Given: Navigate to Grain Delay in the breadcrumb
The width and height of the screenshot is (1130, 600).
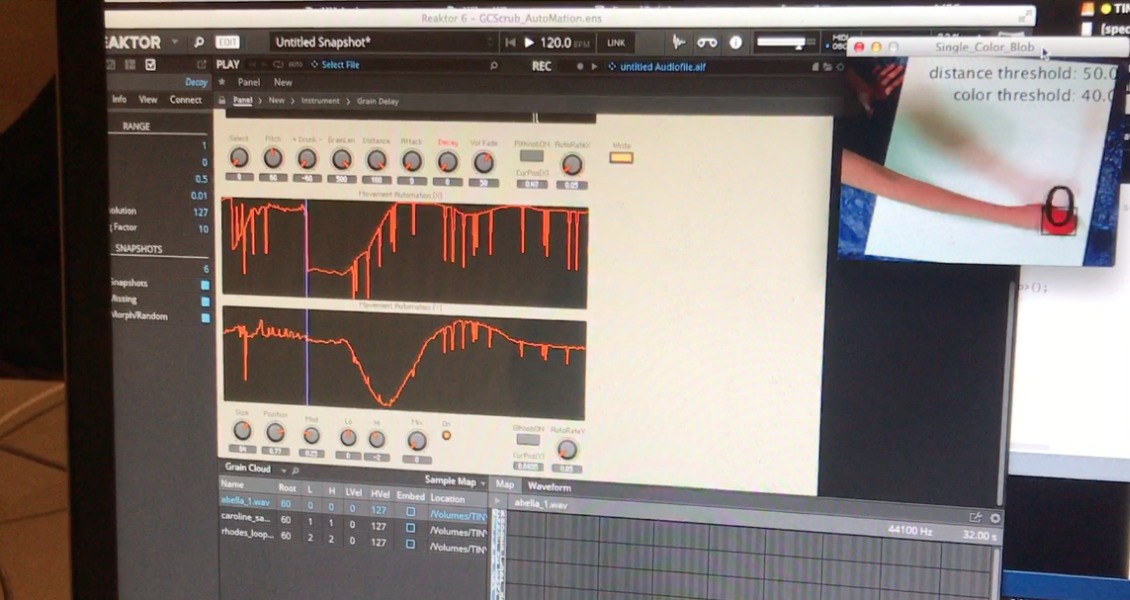Looking at the screenshot, I should pos(378,102).
